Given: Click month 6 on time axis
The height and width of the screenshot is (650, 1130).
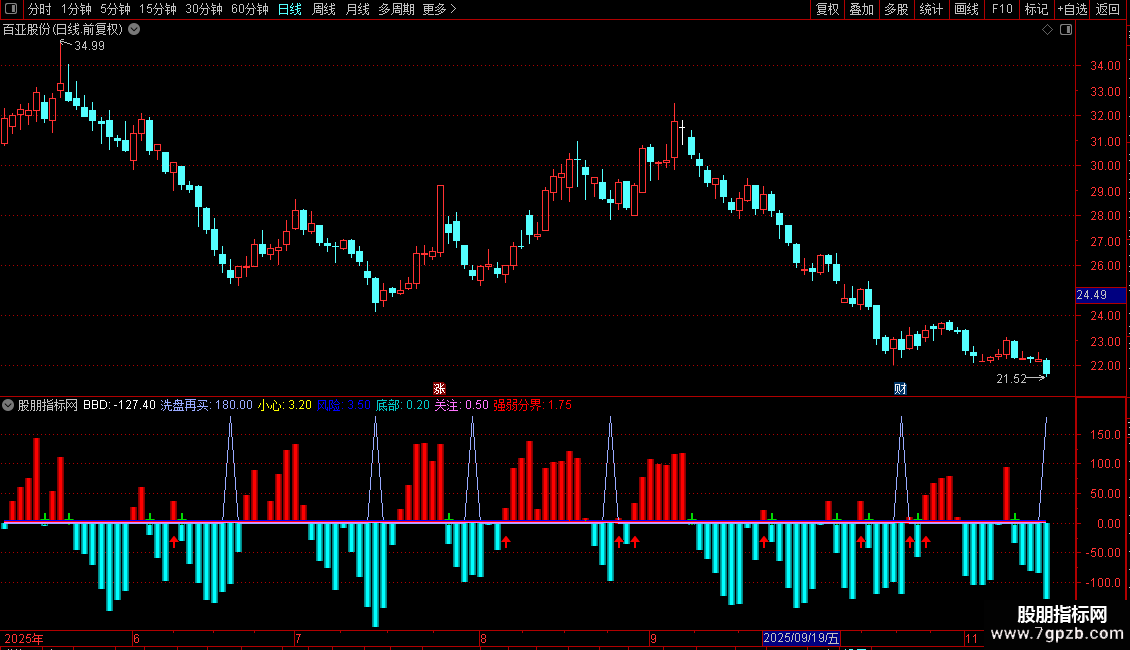Looking at the screenshot, I should pos(136,638).
